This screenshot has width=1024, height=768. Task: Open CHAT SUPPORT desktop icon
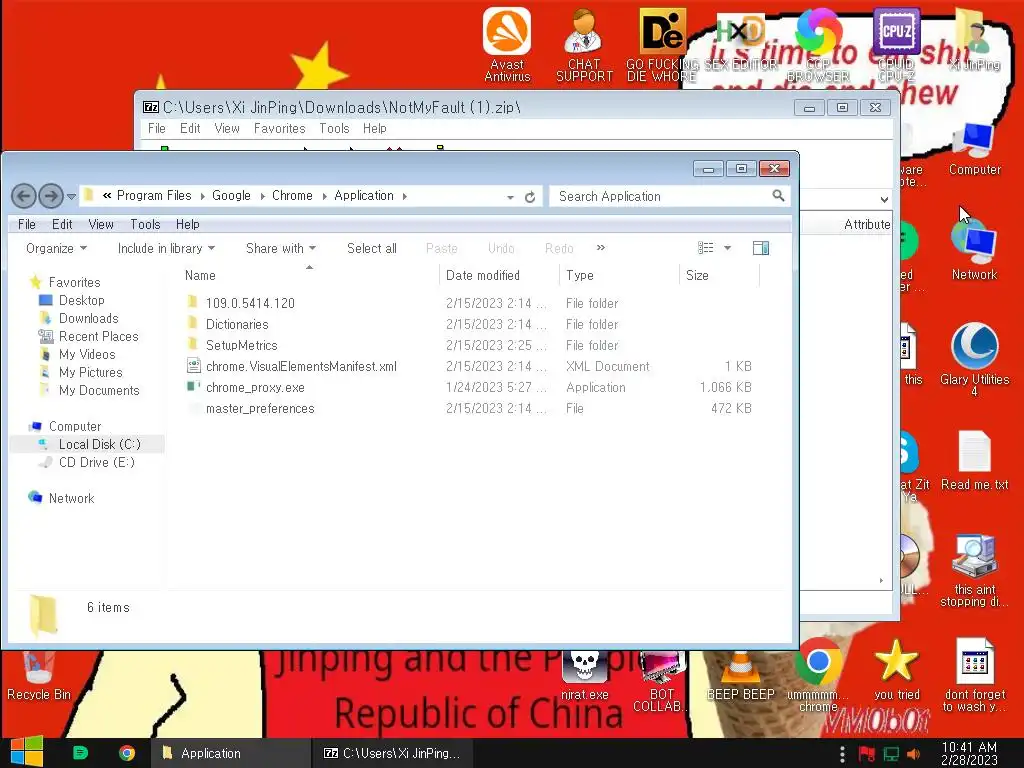click(584, 45)
